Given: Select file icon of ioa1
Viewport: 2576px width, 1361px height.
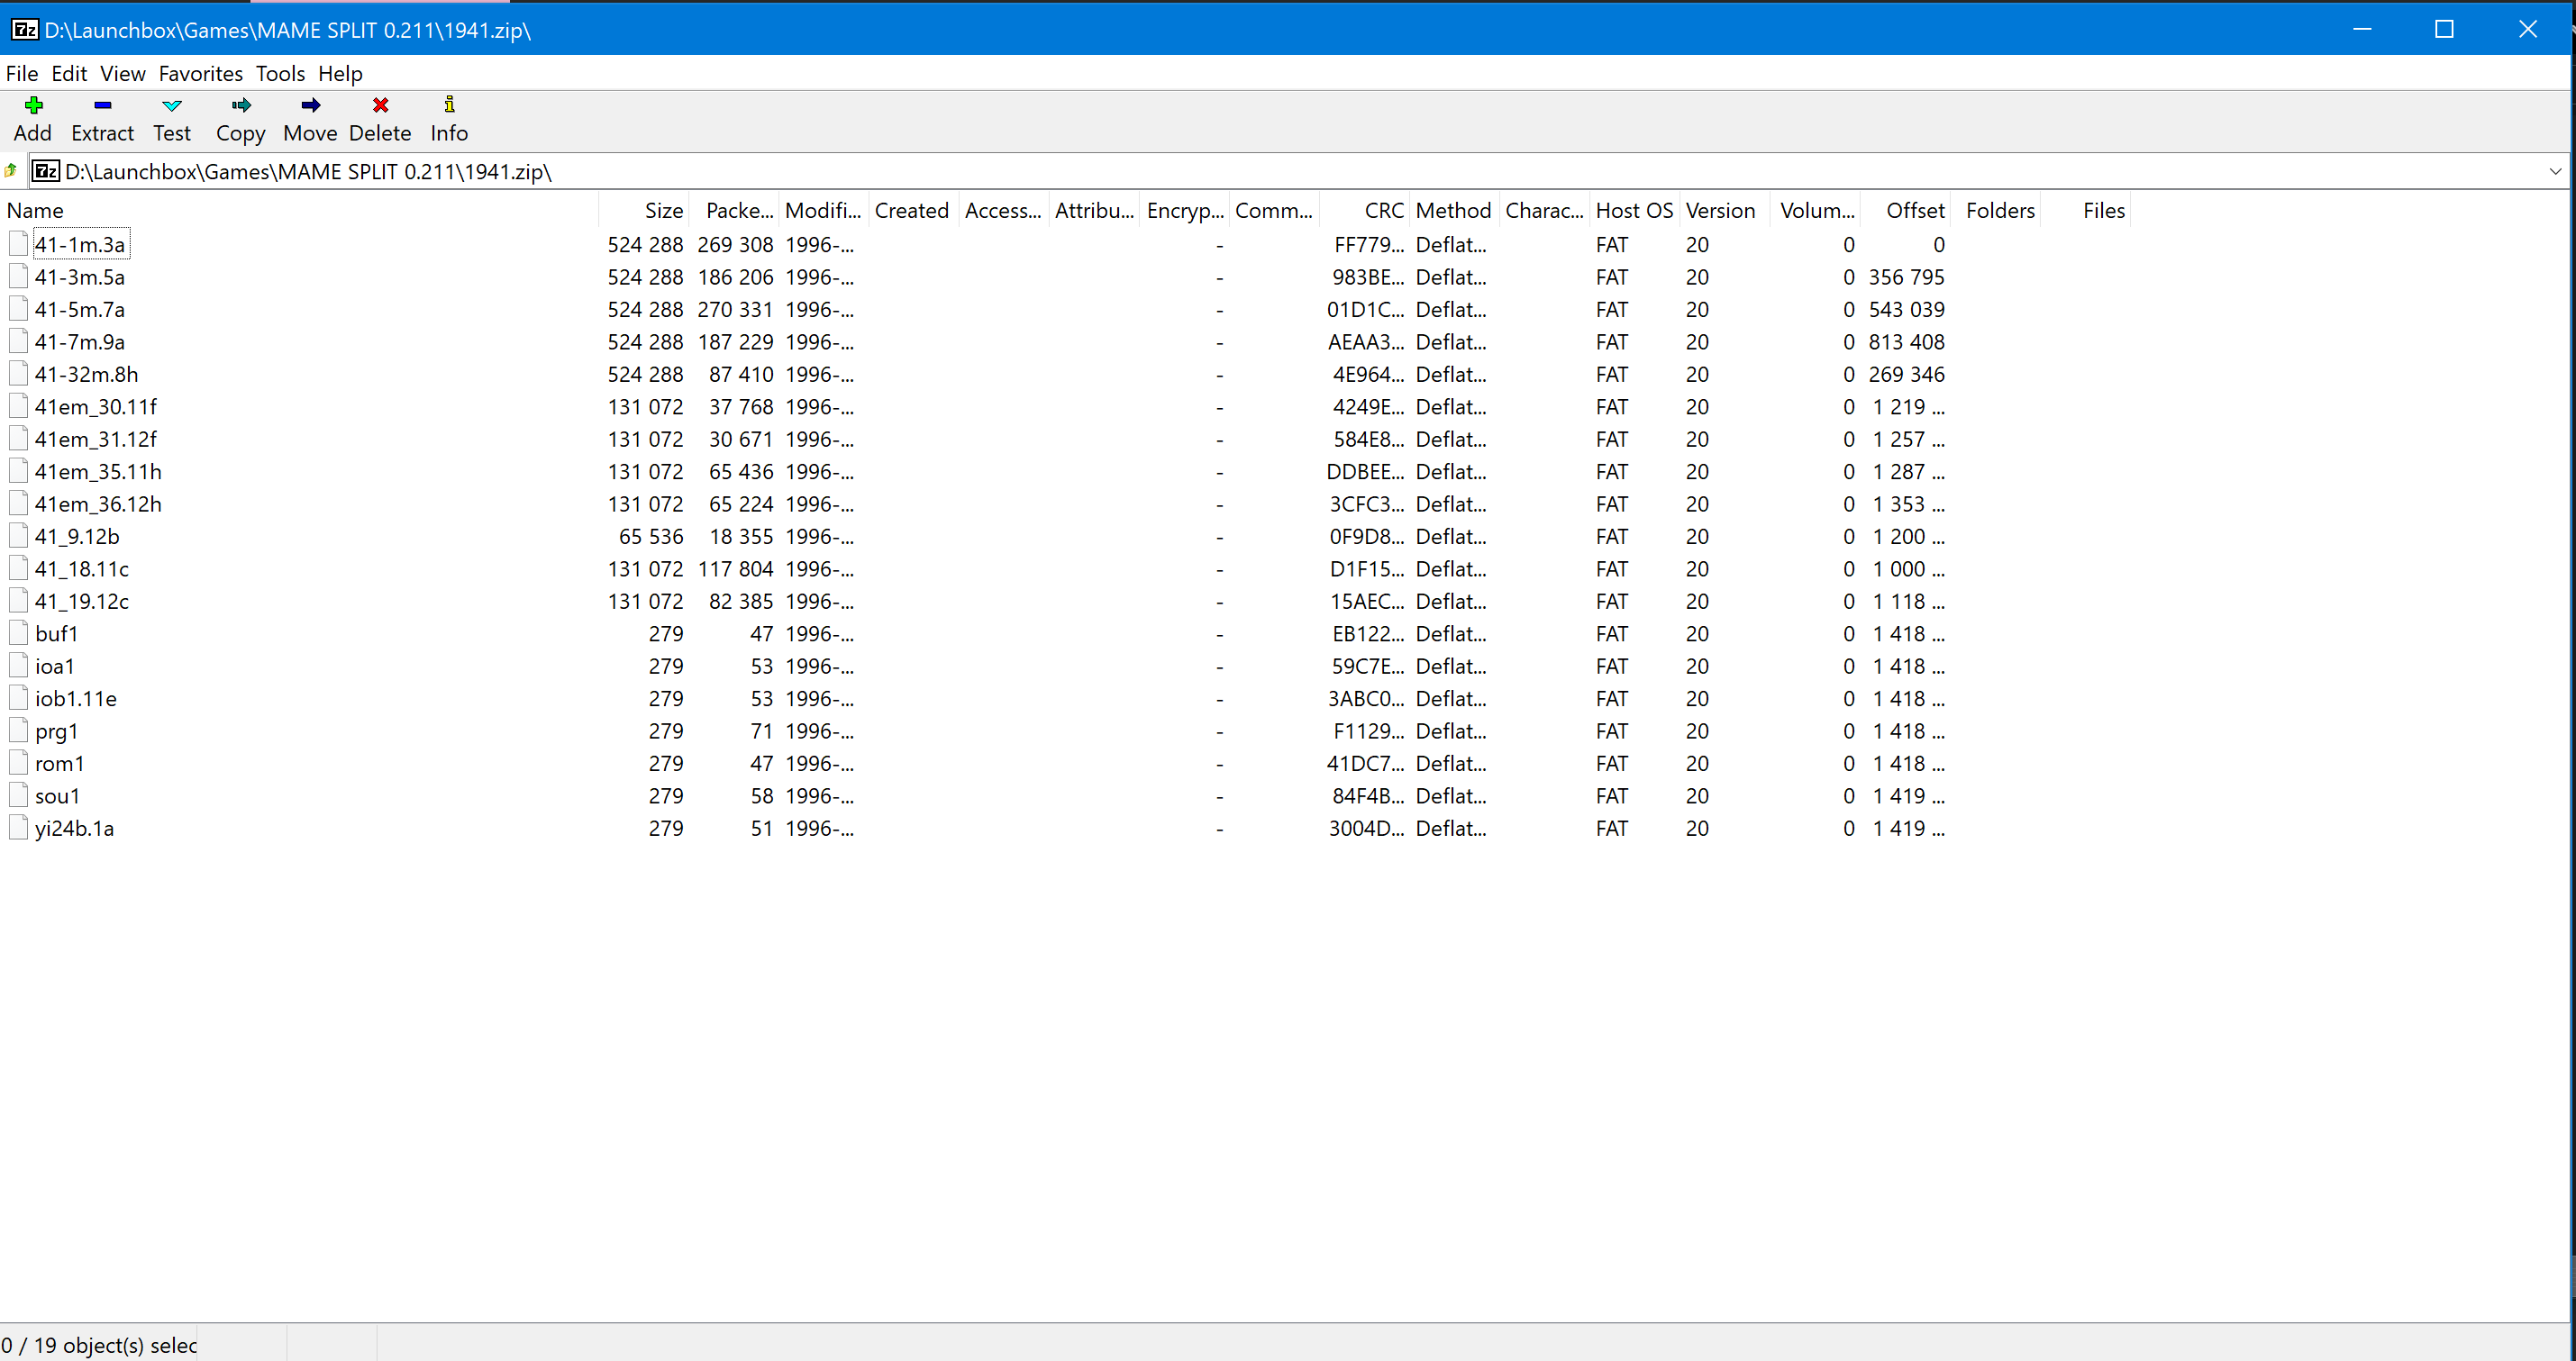Looking at the screenshot, I should click(18, 666).
